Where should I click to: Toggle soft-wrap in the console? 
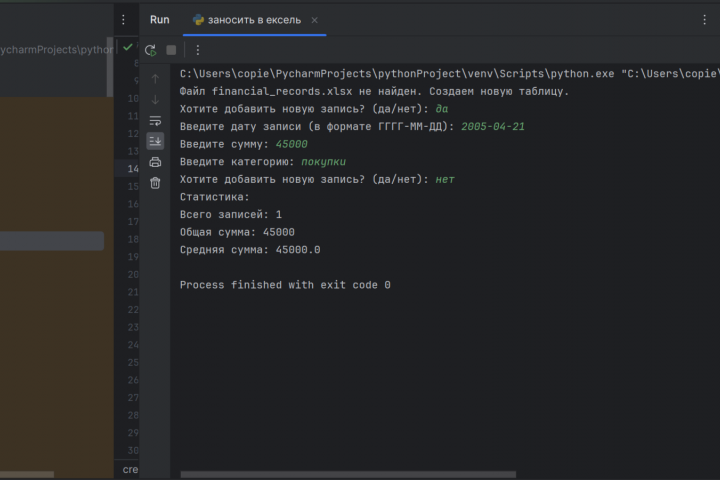155,120
